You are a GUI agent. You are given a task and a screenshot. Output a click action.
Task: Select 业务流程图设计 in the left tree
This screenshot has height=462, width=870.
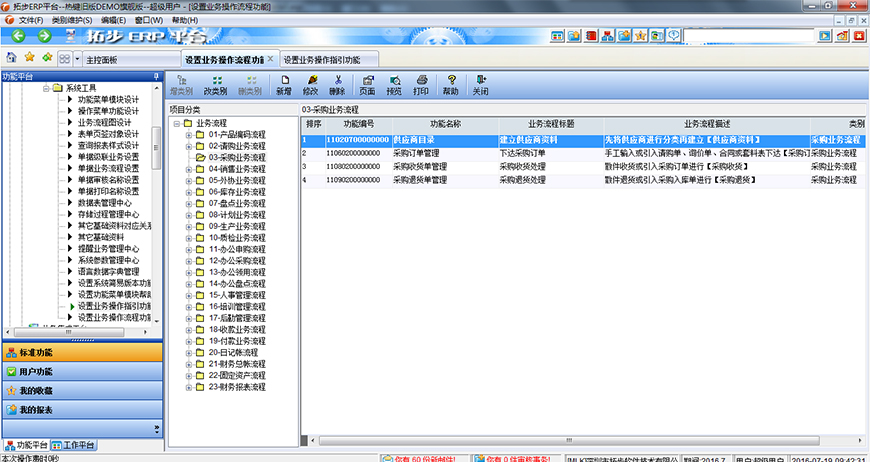108,123
